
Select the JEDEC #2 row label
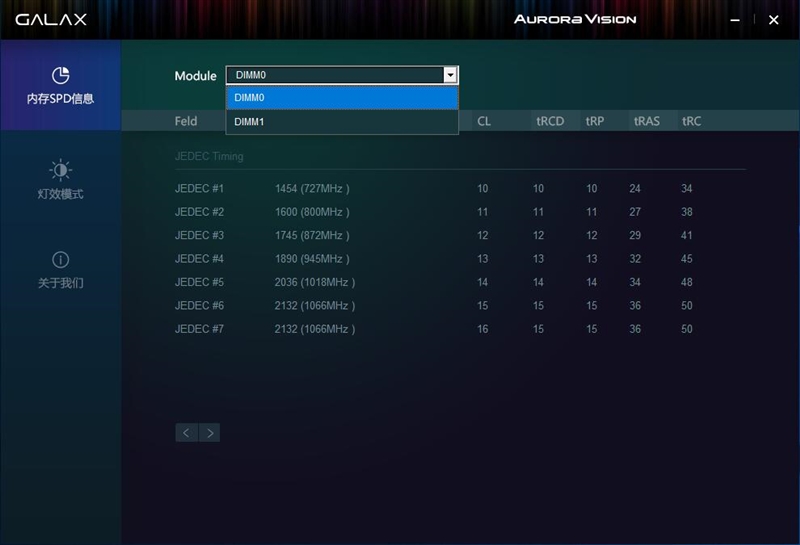199,212
